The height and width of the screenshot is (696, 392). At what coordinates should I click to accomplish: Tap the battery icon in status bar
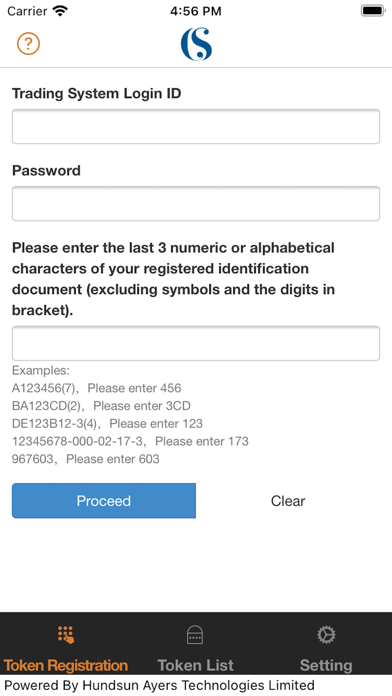pyautogui.click(x=372, y=11)
